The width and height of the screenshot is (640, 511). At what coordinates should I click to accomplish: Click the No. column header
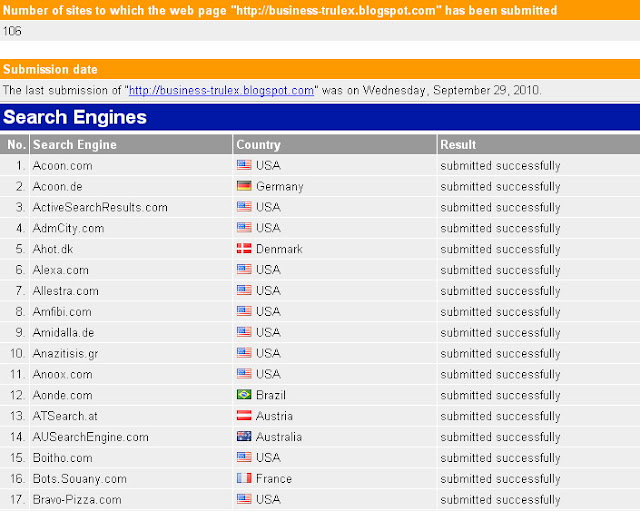click(x=15, y=144)
